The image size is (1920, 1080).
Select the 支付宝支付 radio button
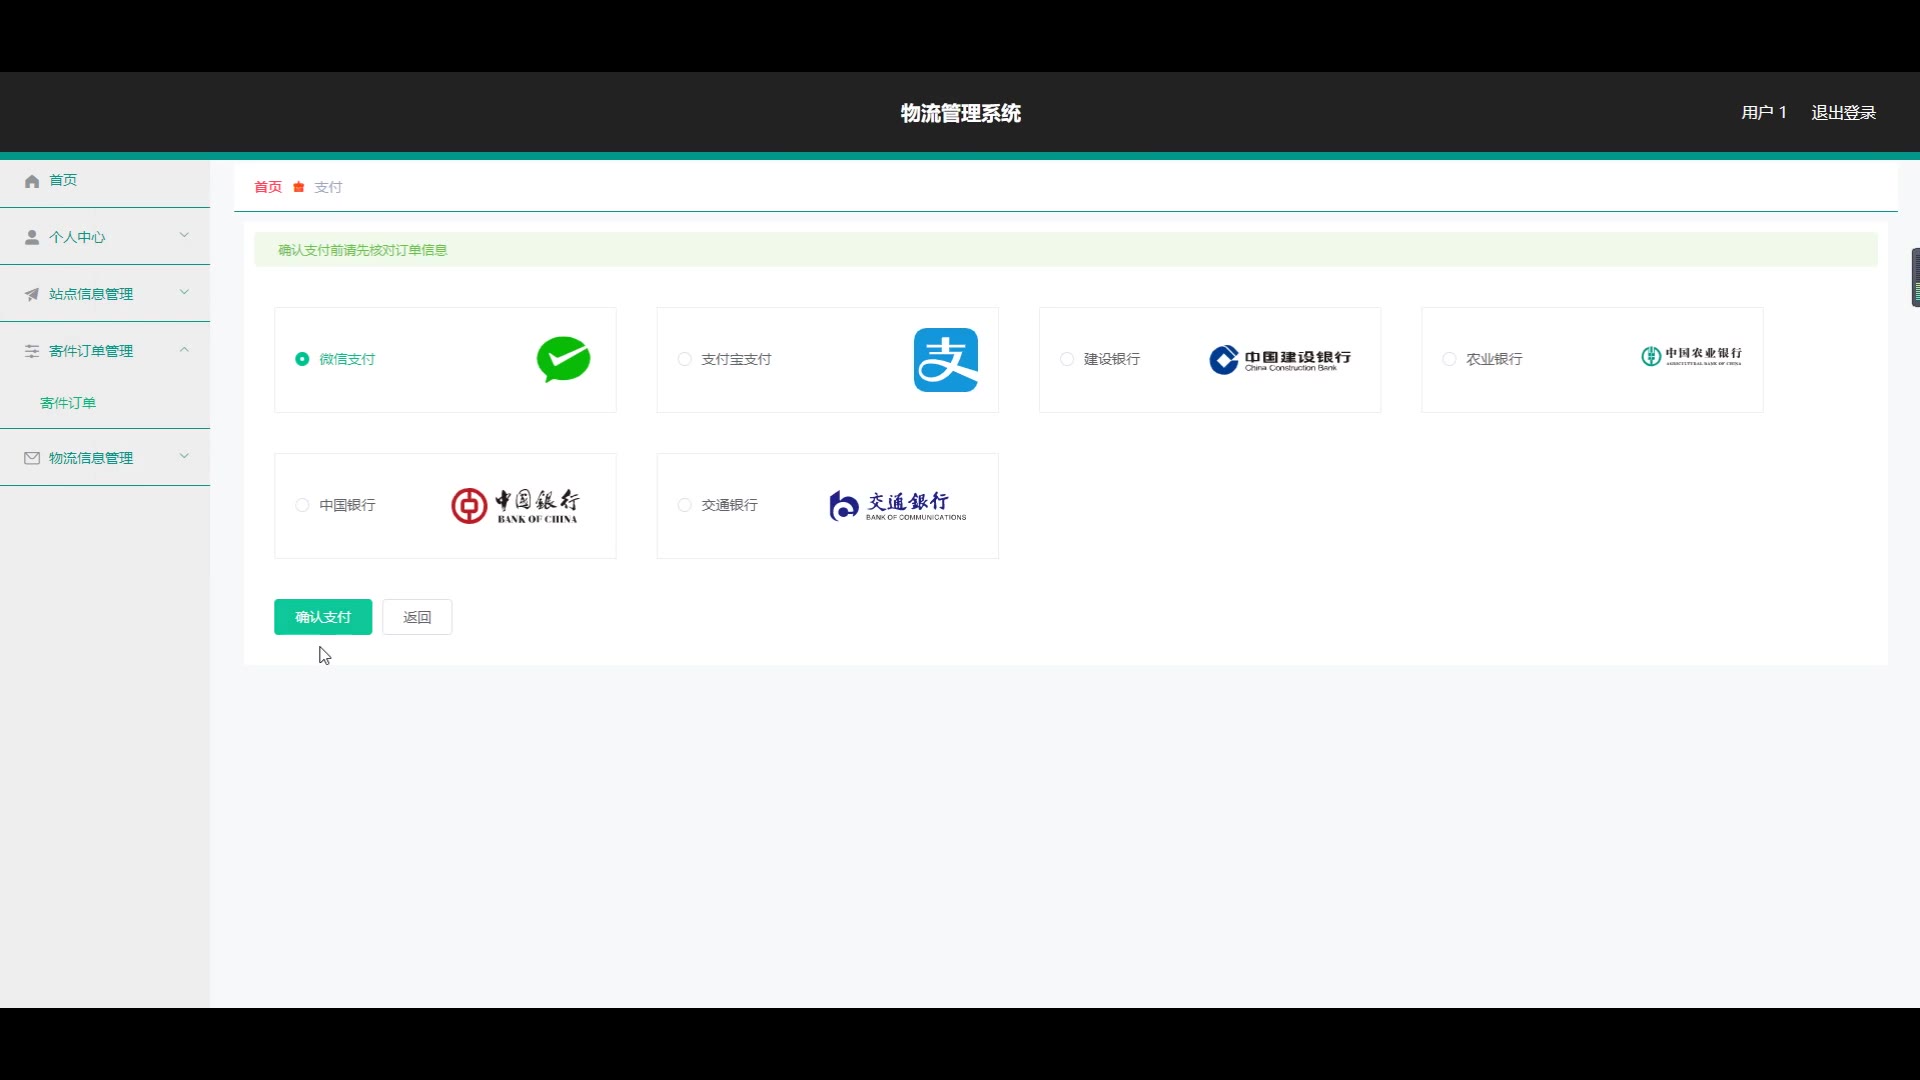coord(684,359)
